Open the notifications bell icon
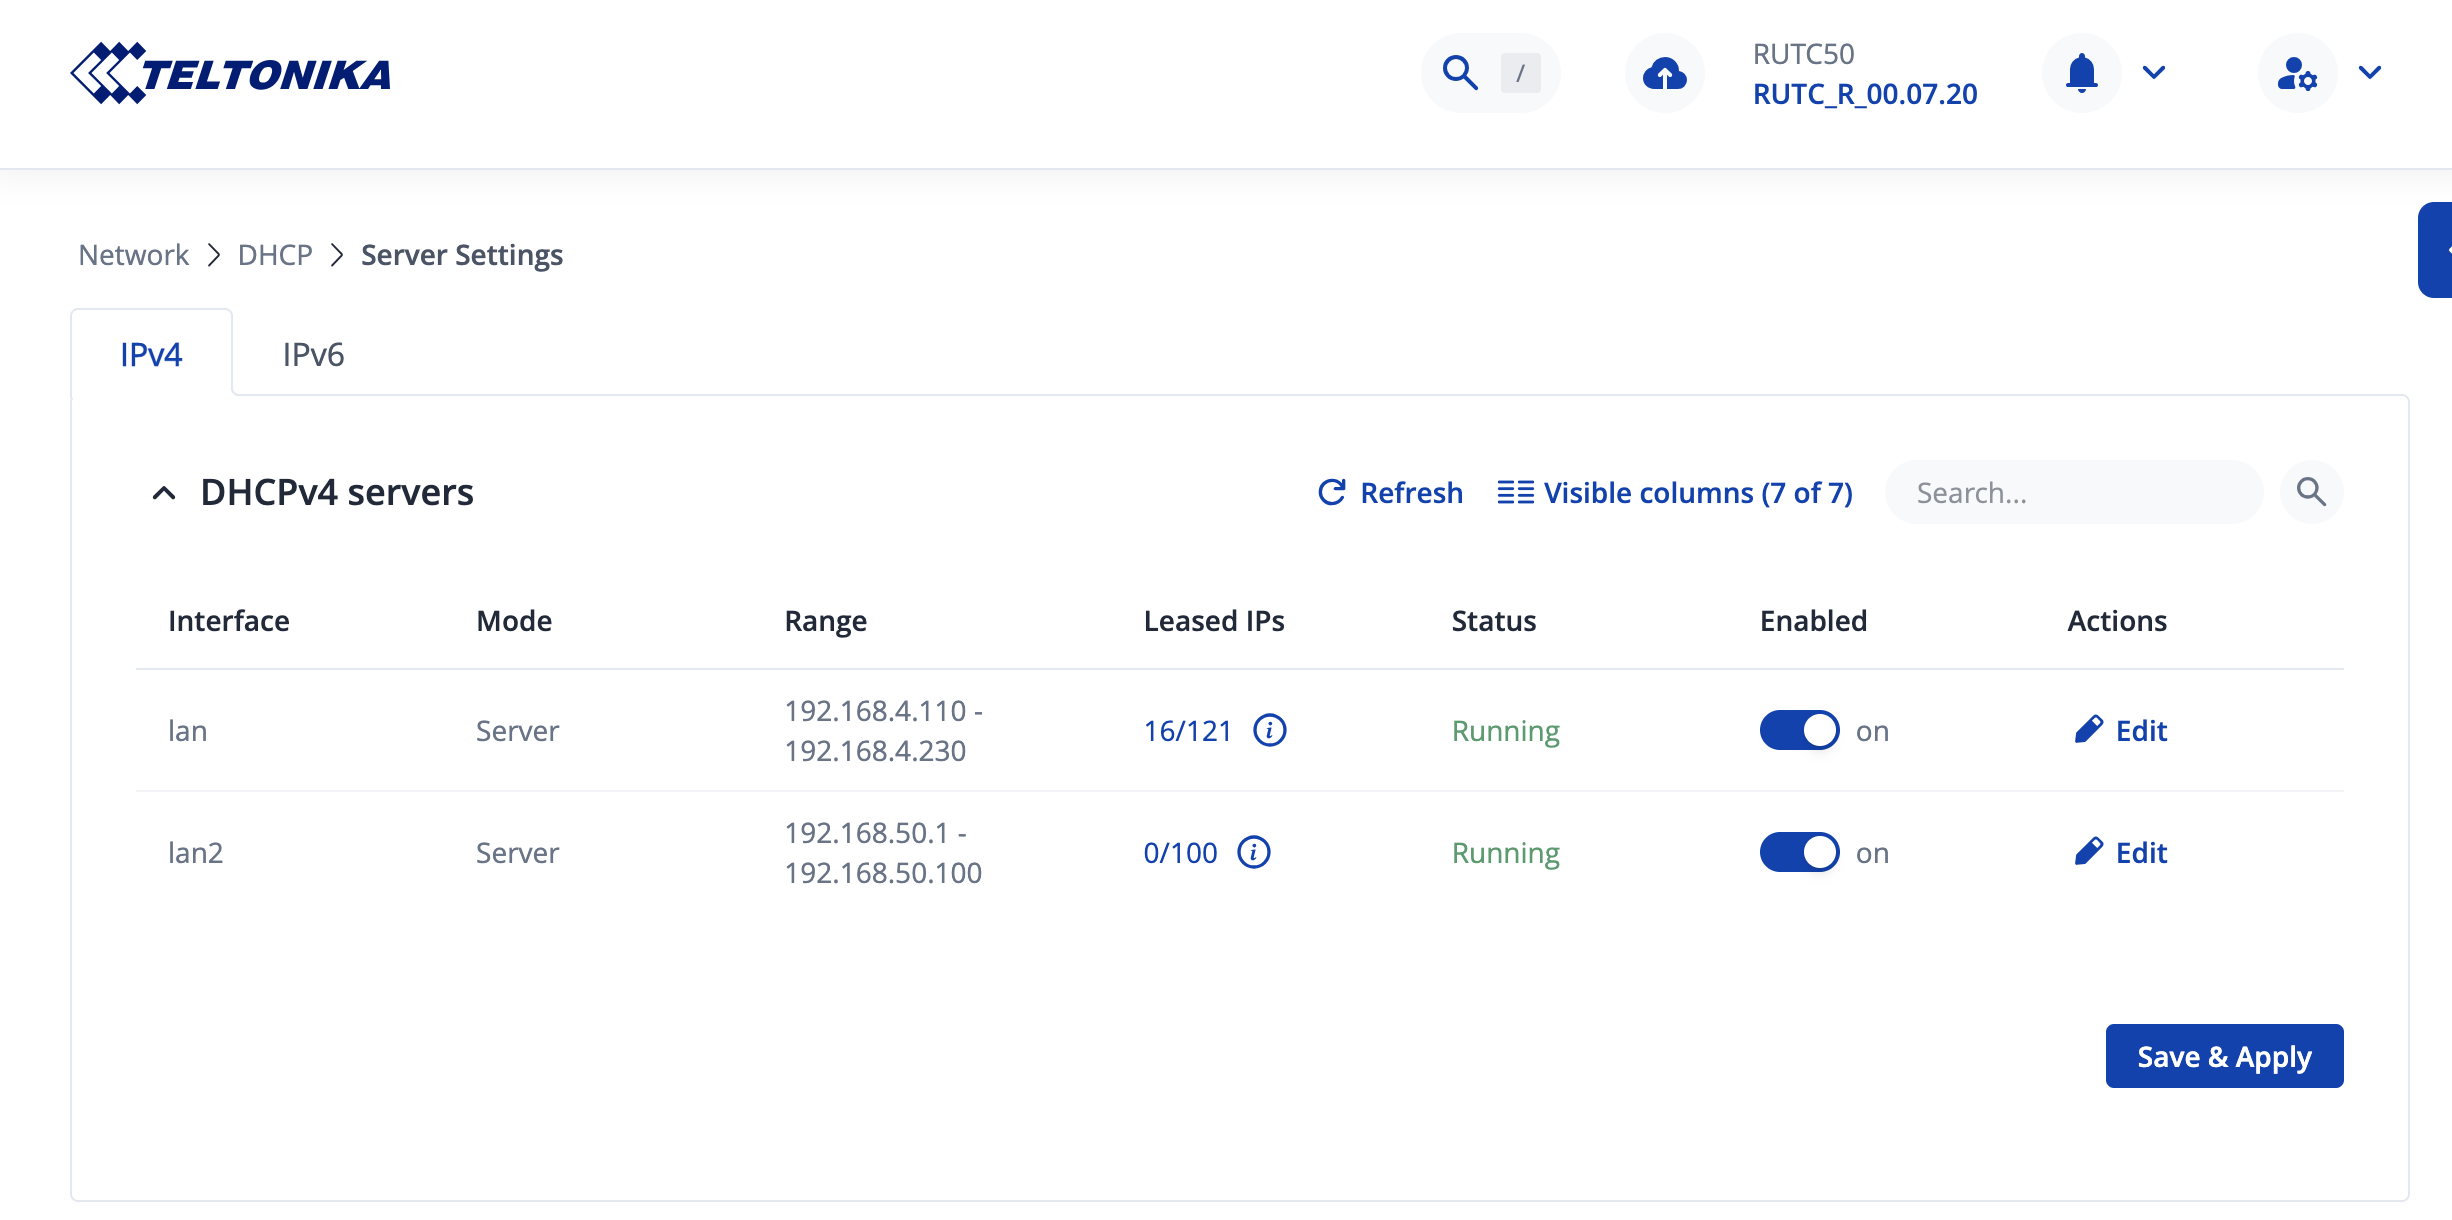 pyautogui.click(x=2081, y=73)
